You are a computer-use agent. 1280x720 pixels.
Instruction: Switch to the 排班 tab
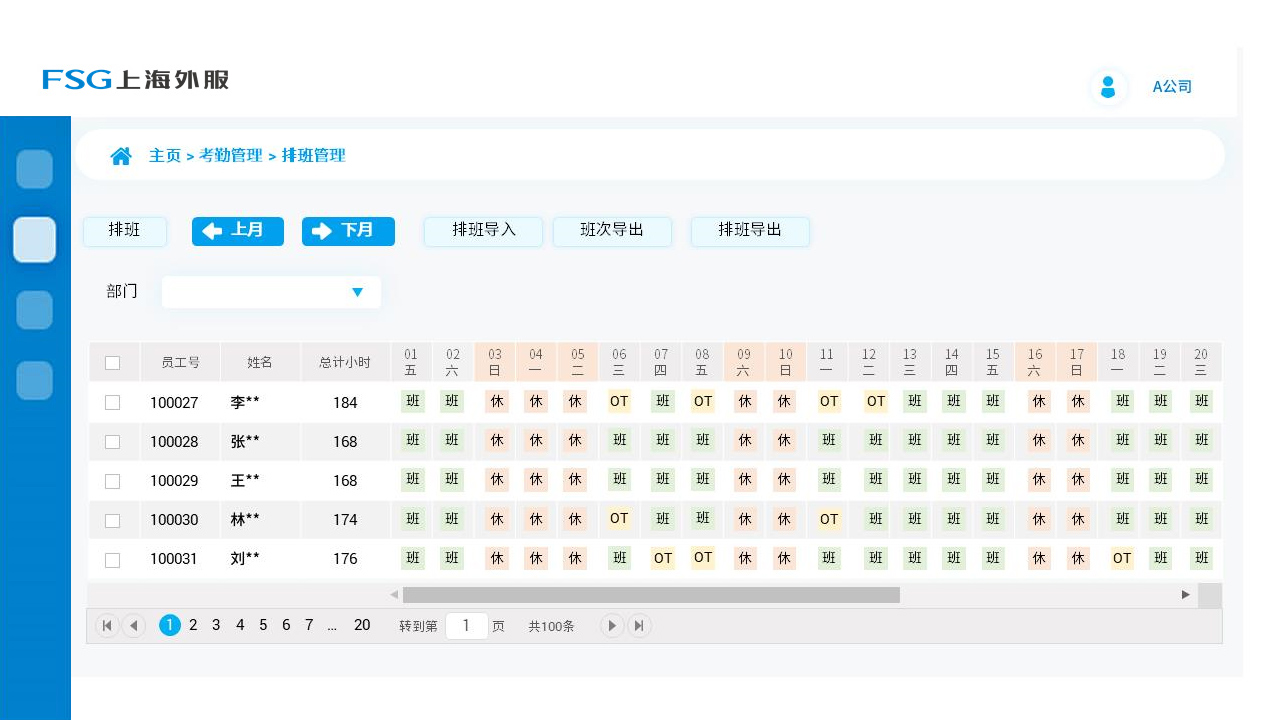(x=124, y=231)
